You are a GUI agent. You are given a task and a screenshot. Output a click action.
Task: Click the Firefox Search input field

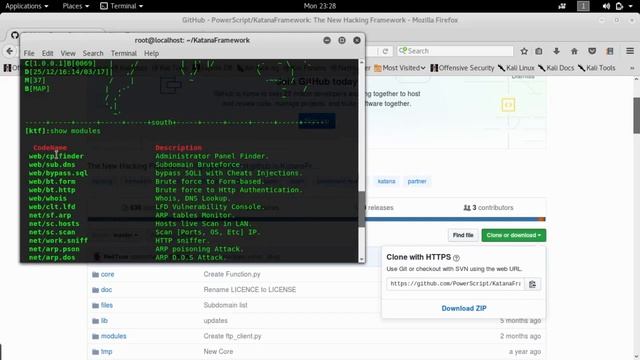coord(455,51)
